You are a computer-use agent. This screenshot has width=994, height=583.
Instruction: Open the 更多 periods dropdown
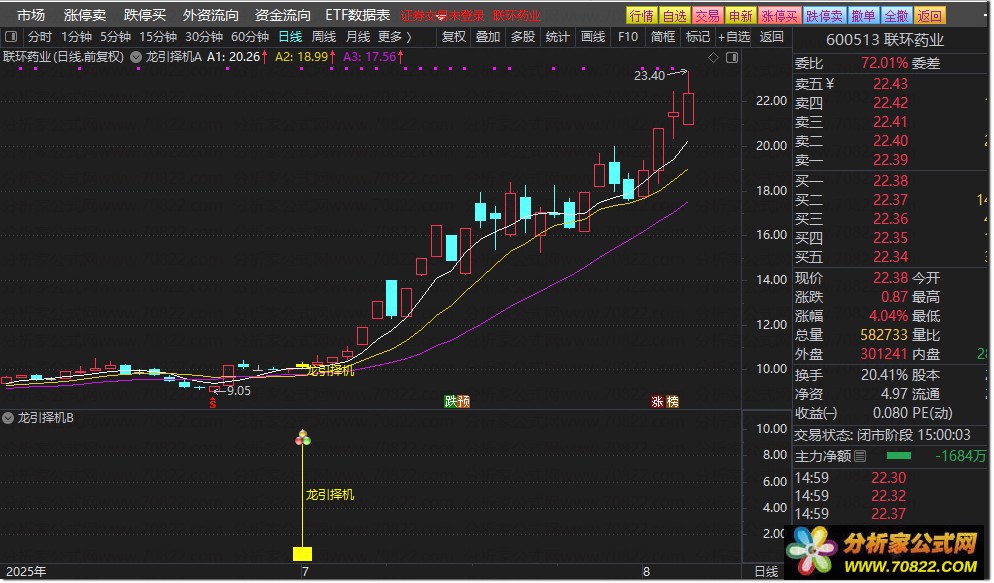[x=394, y=37]
